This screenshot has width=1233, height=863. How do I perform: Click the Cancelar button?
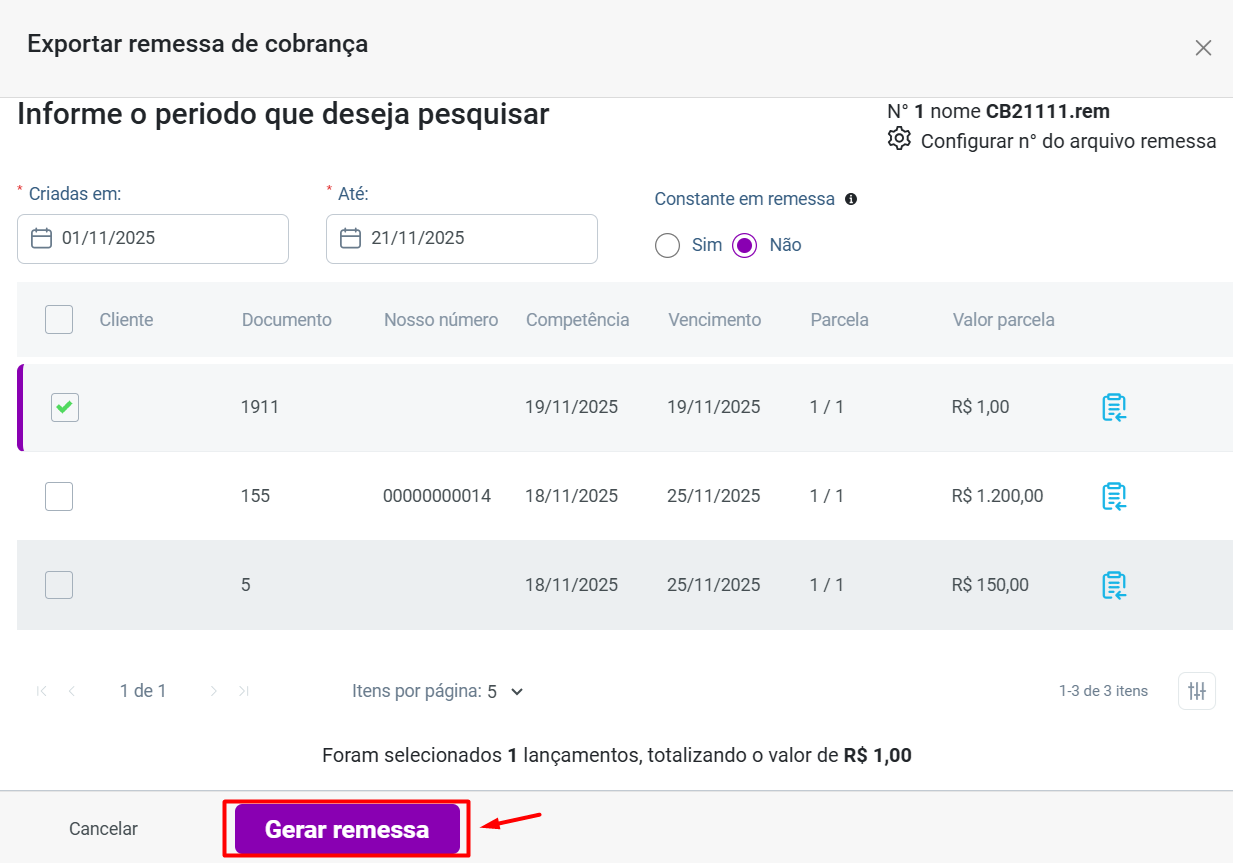[x=103, y=829]
